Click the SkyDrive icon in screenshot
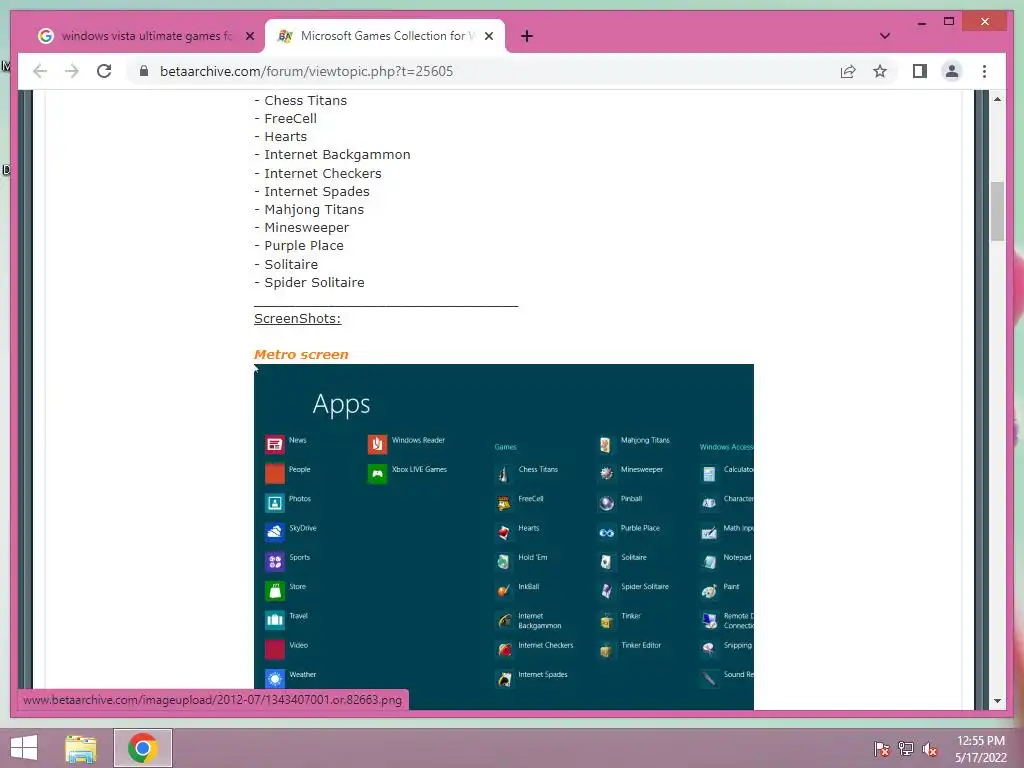Viewport: 1024px width, 768px height. pyautogui.click(x=275, y=532)
